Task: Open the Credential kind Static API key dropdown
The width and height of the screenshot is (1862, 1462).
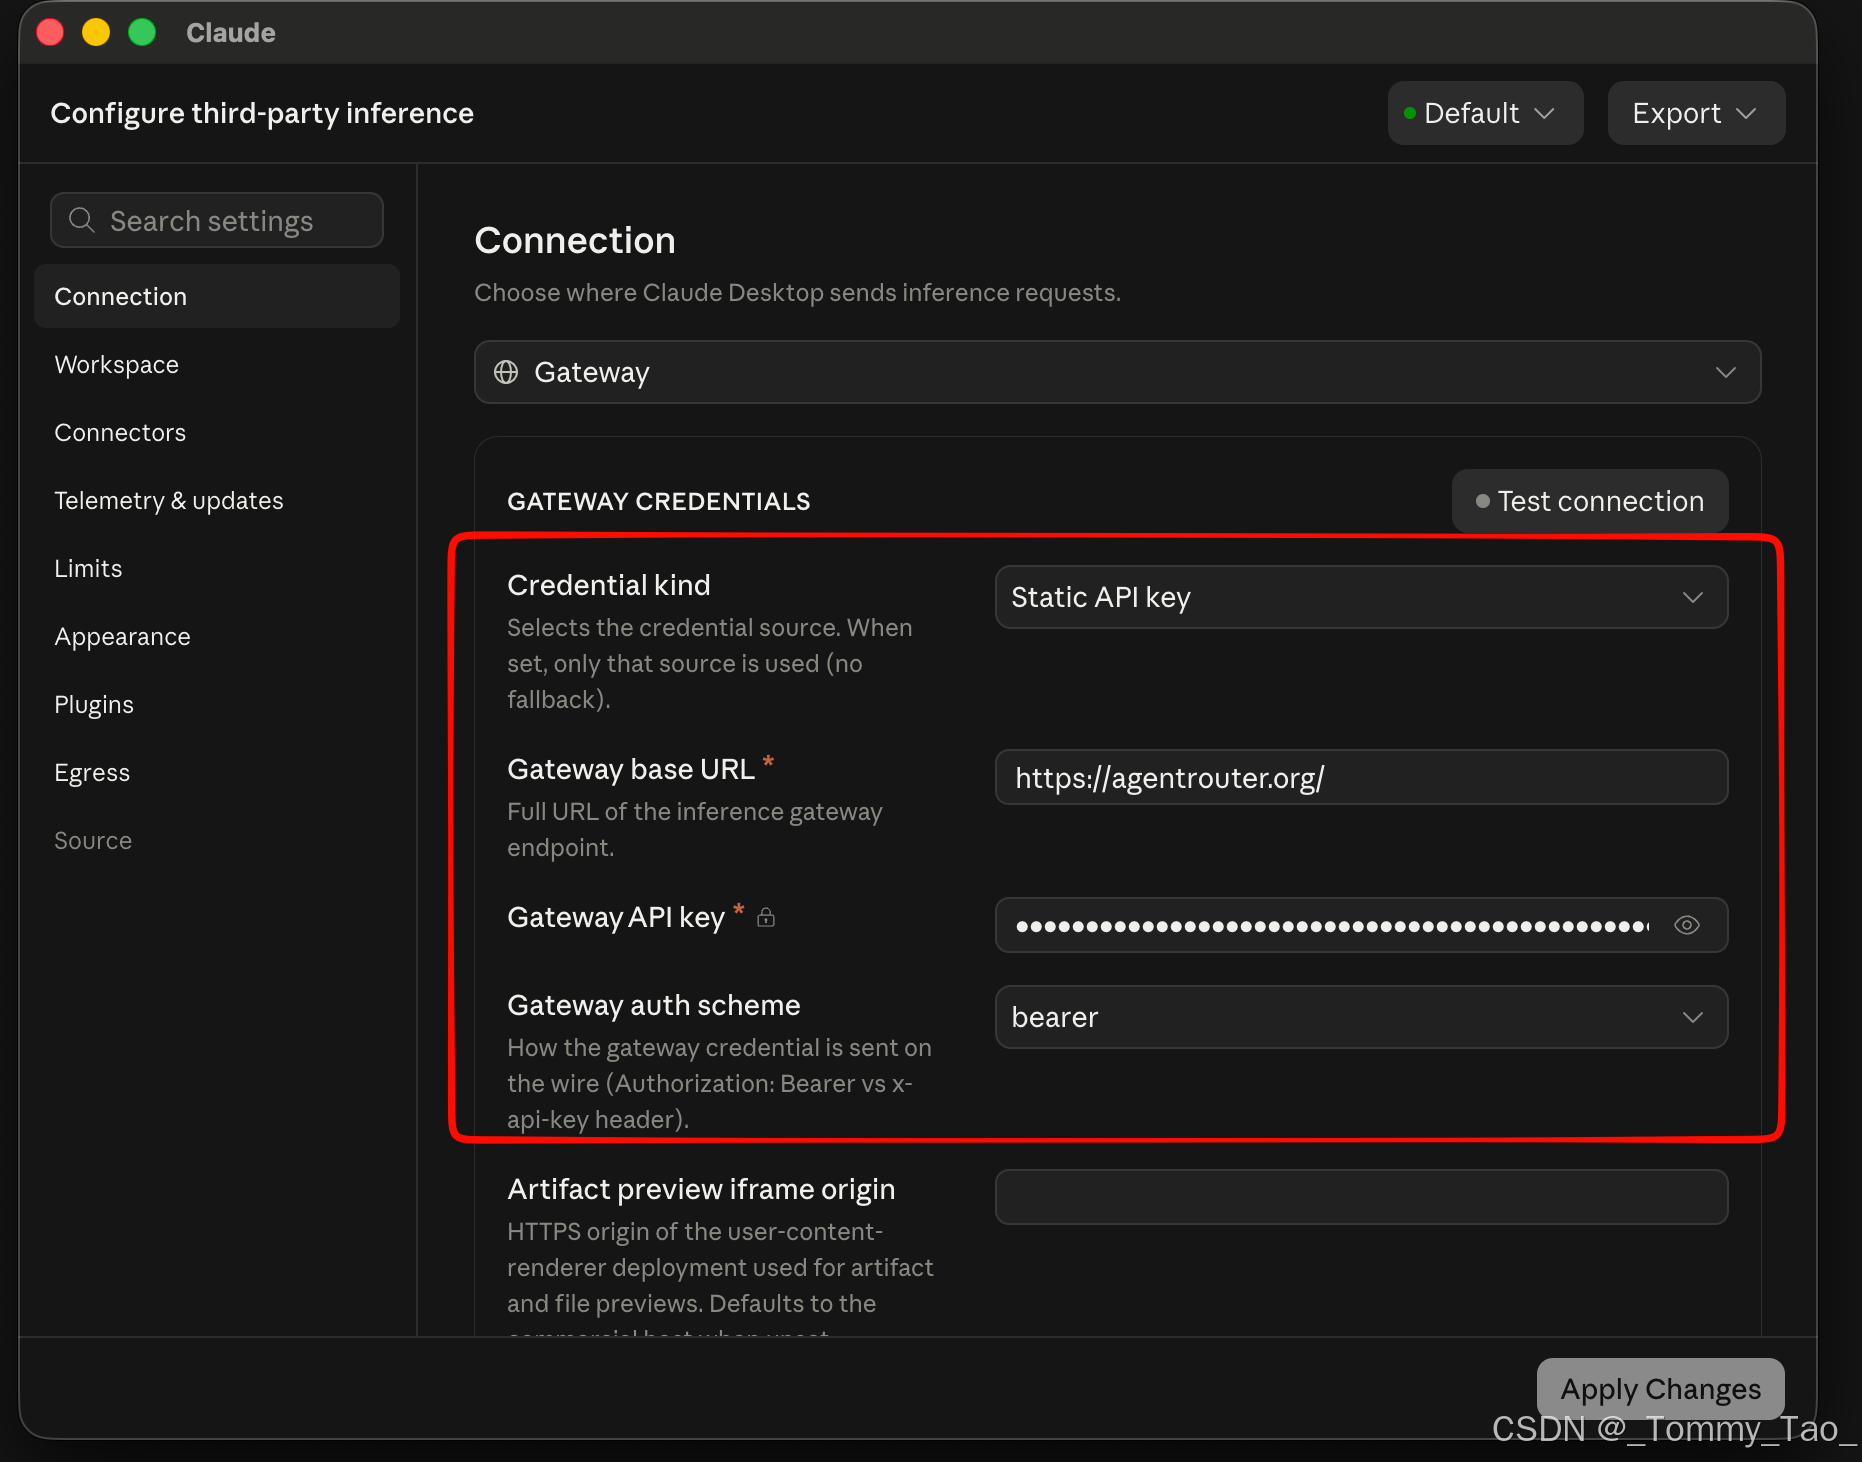Action: tap(1361, 597)
